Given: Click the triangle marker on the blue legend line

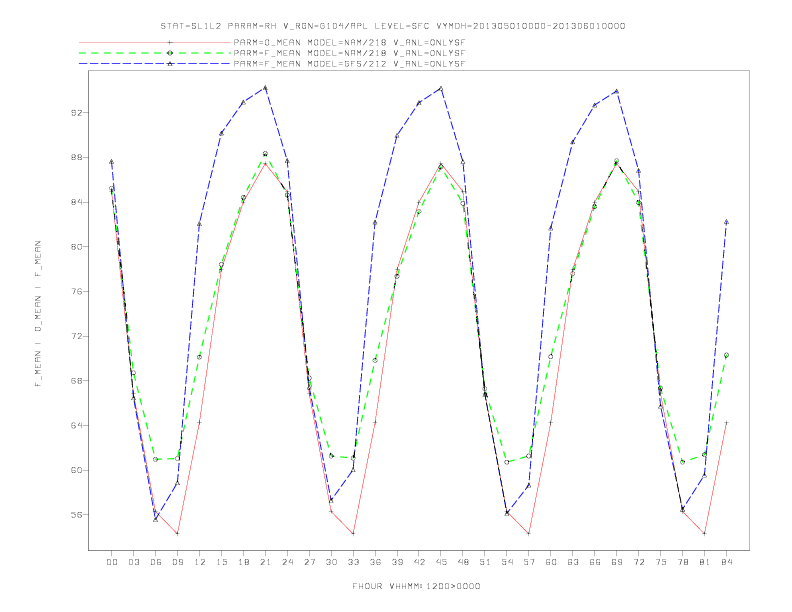Looking at the screenshot, I should pyautogui.click(x=170, y=64).
